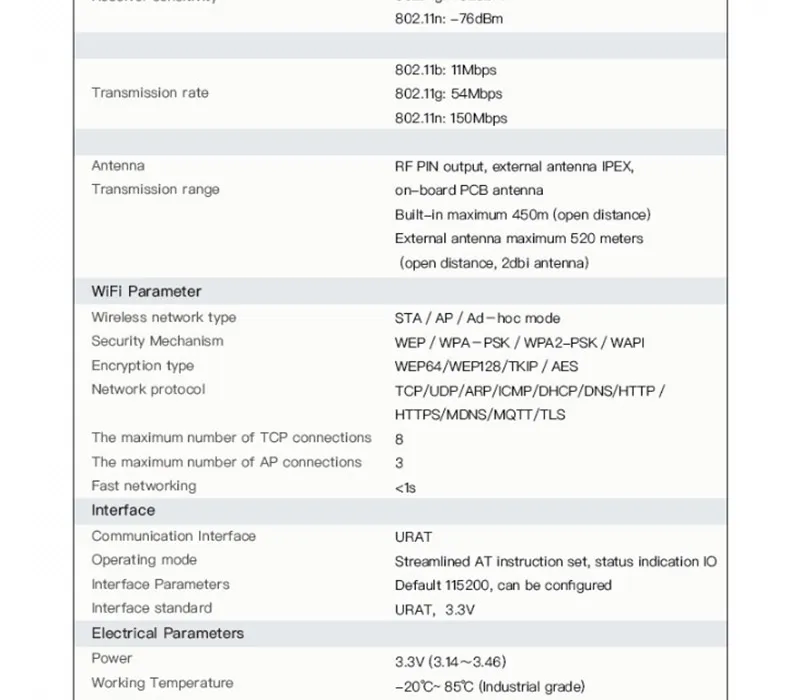Screen dimensions: 800x700
Task: Click the Working Temperature label
Action: click(x=162, y=683)
